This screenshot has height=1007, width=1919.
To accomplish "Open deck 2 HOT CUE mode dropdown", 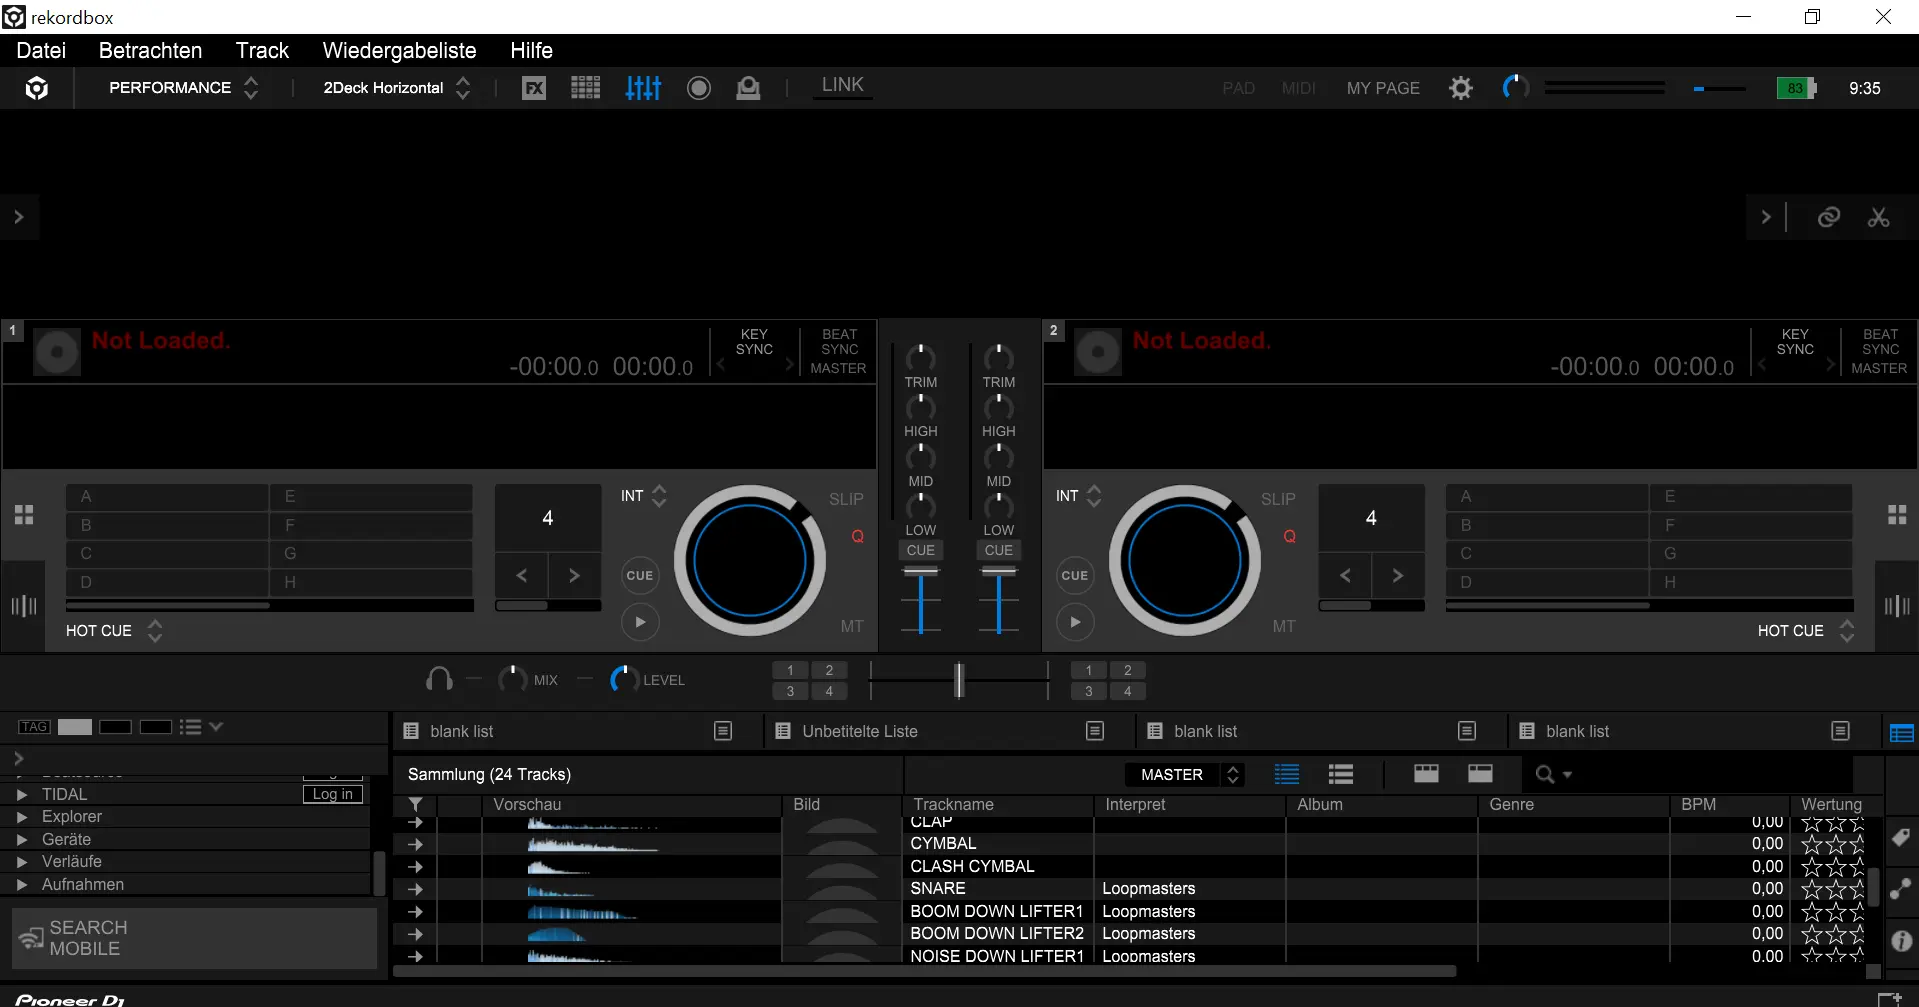I will (1805, 631).
